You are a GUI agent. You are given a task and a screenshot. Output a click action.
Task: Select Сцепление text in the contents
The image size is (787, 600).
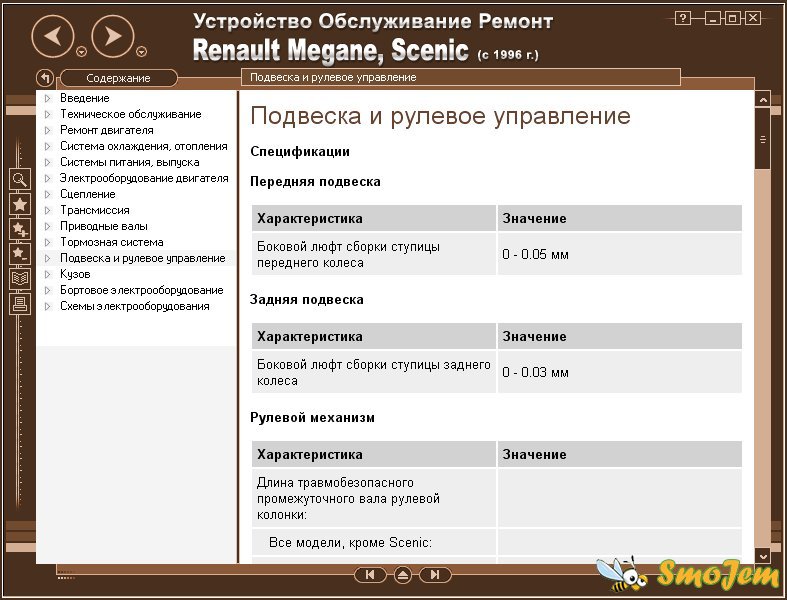point(87,194)
